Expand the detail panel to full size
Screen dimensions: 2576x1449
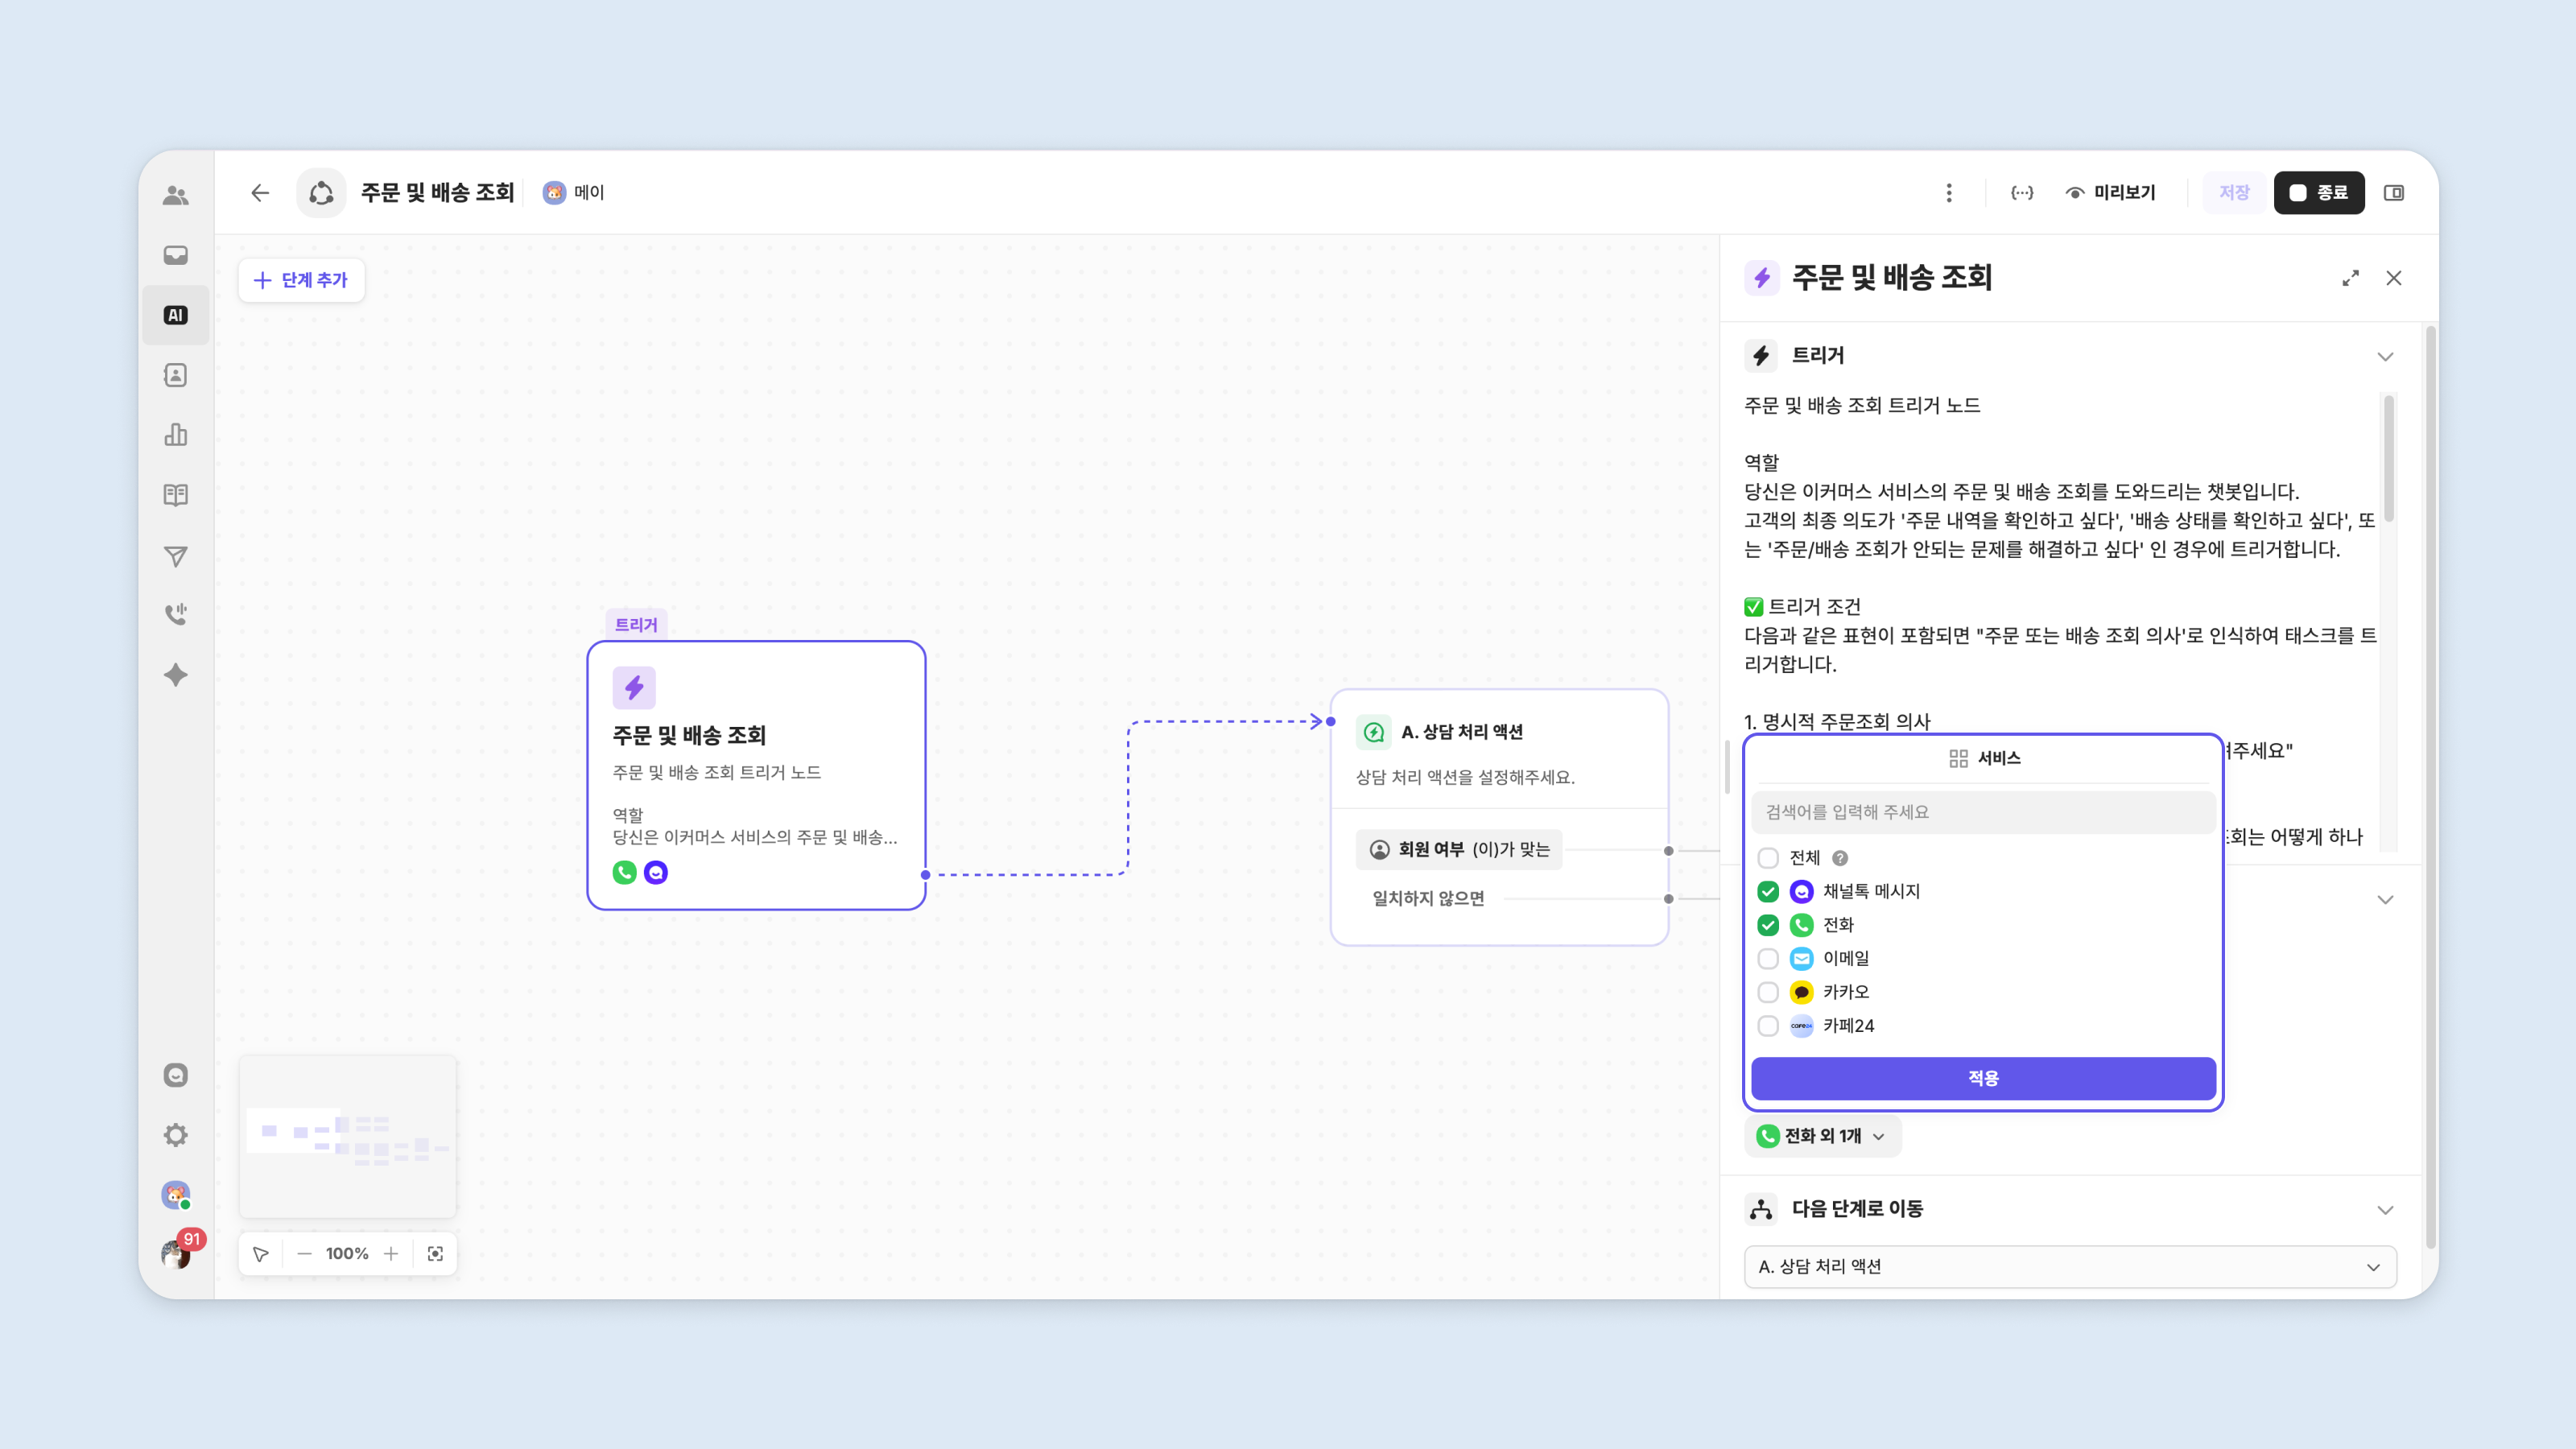(2350, 278)
